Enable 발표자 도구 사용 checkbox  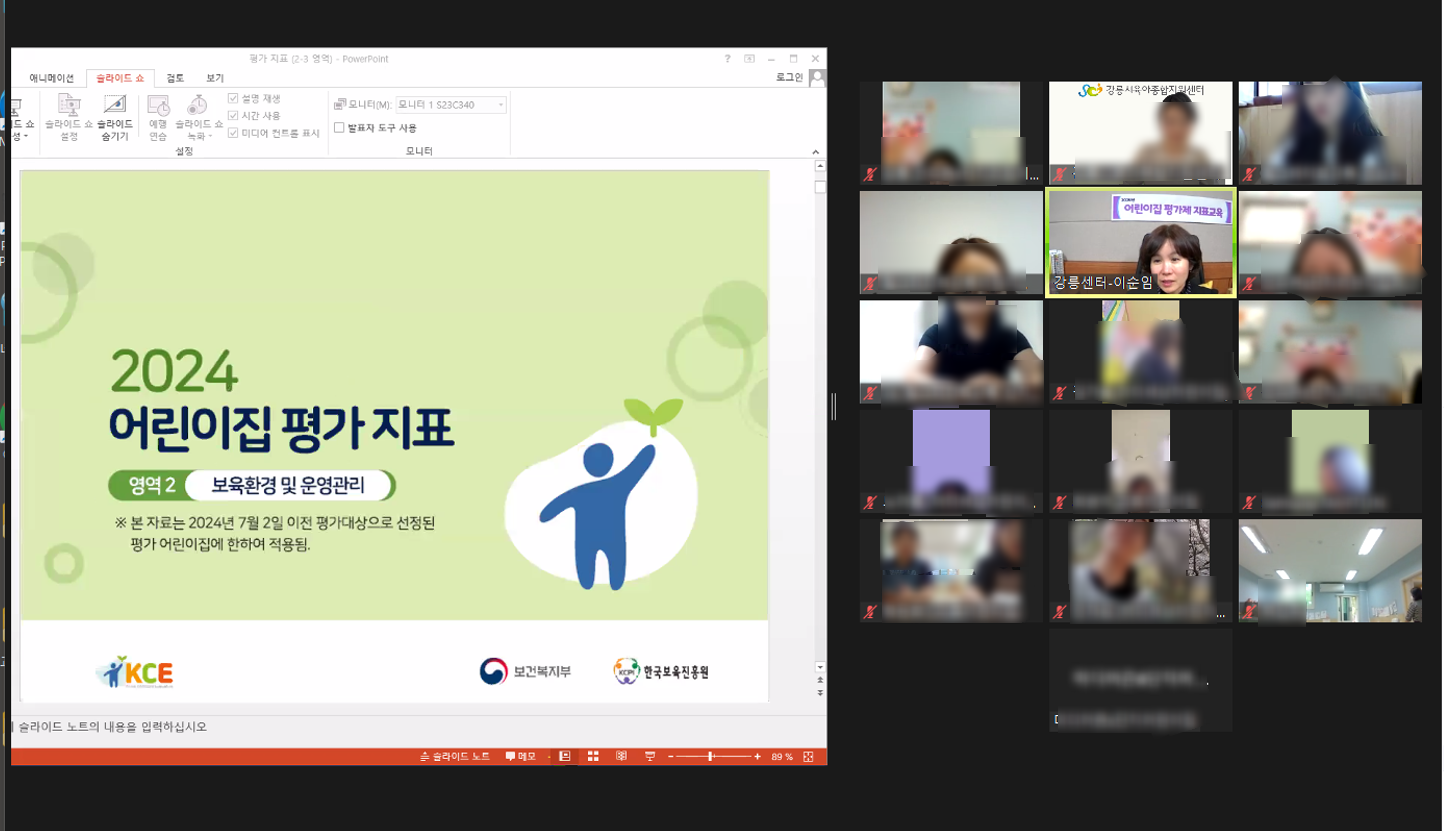pos(339,128)
